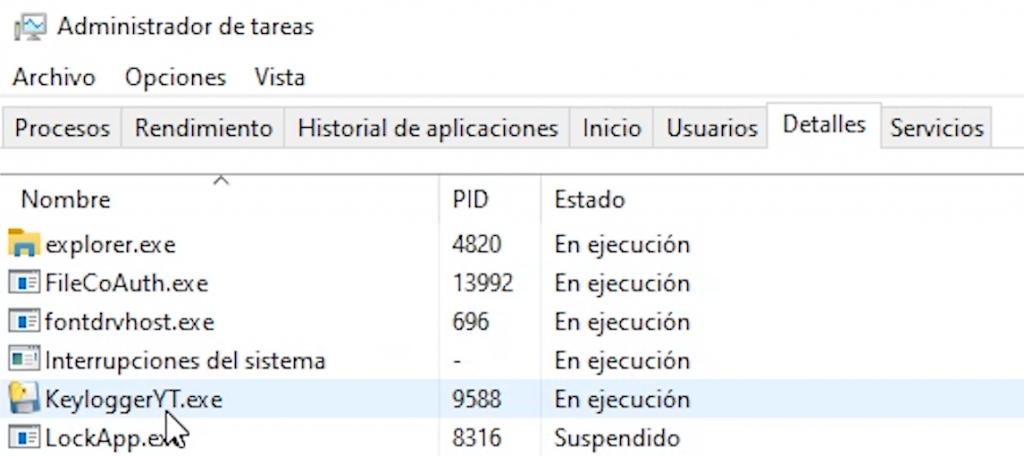This screenshot has width=1024, height=456.
Task: Go to the Usuarios tab
Action: [x=712, y=128]
